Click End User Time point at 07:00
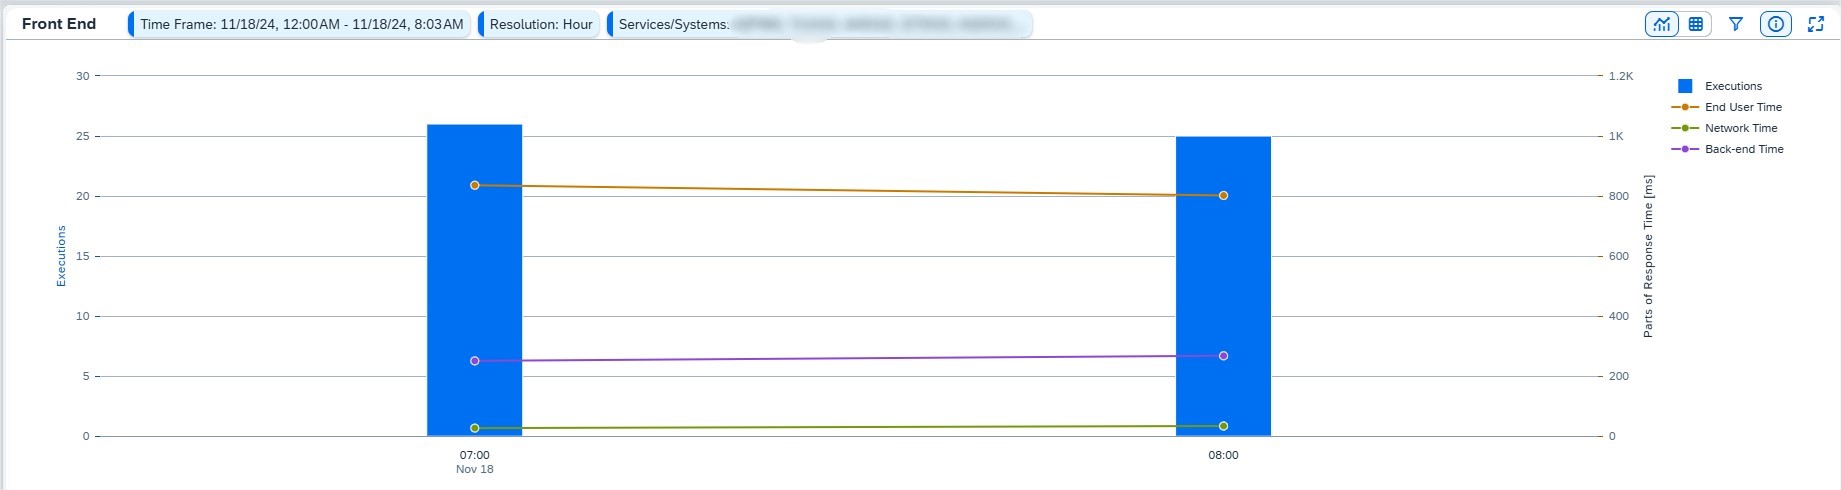This screenshot has width=1841, height=490. 475,185
